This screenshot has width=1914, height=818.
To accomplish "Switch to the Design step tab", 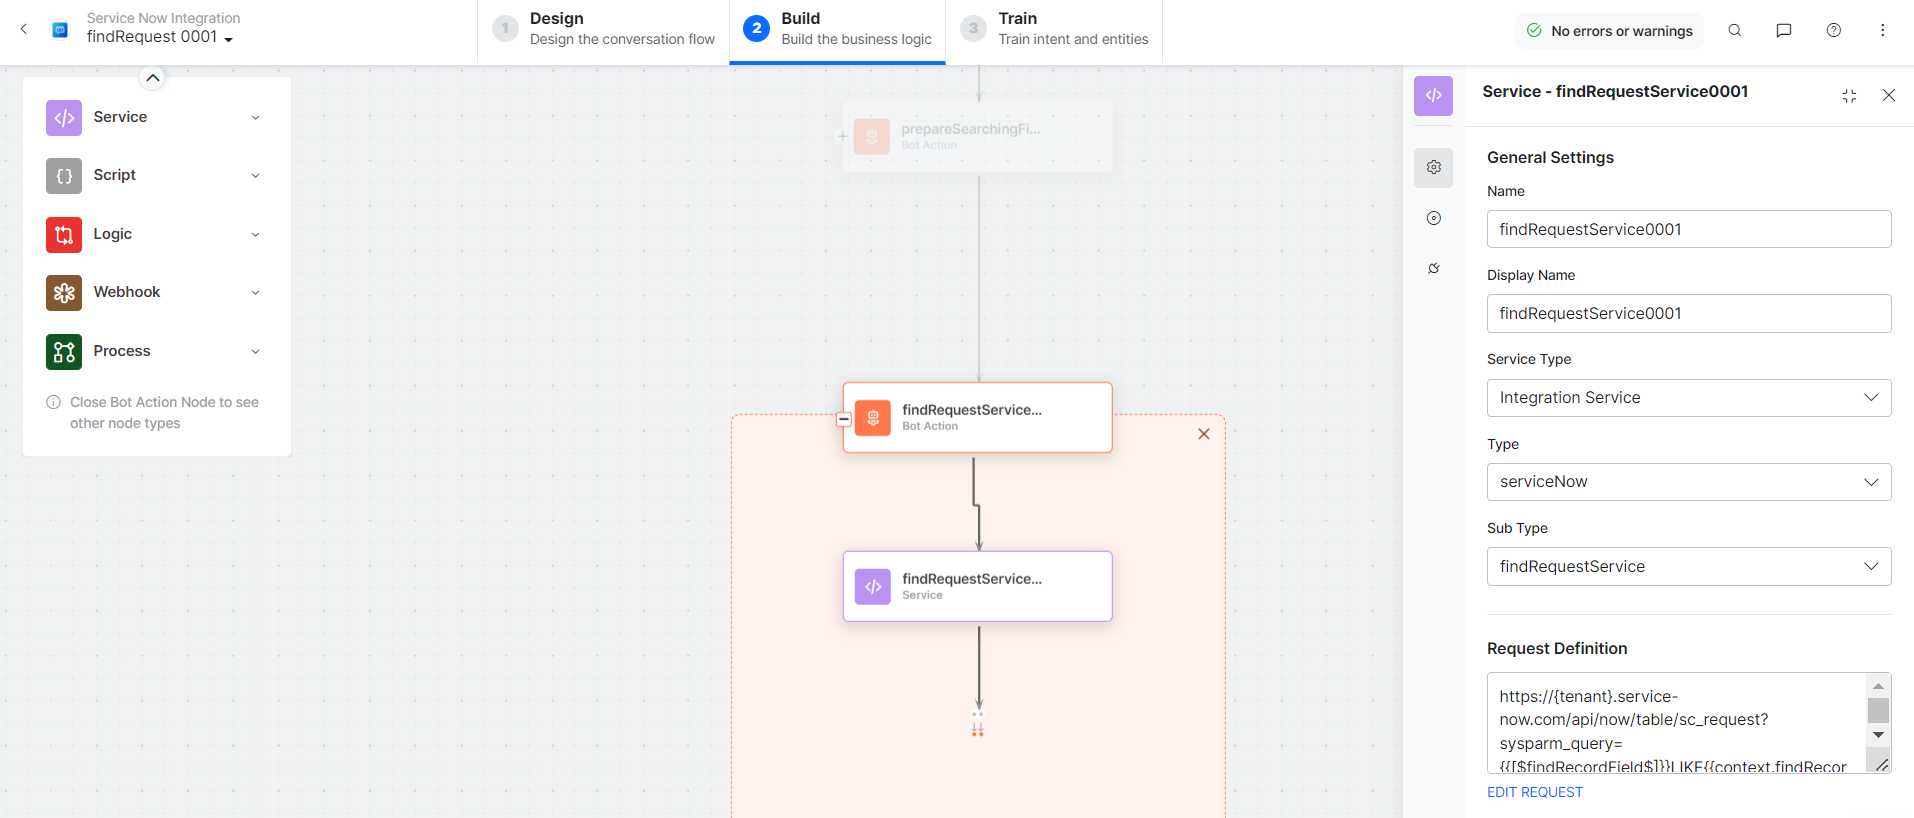I will click(604, 30).
